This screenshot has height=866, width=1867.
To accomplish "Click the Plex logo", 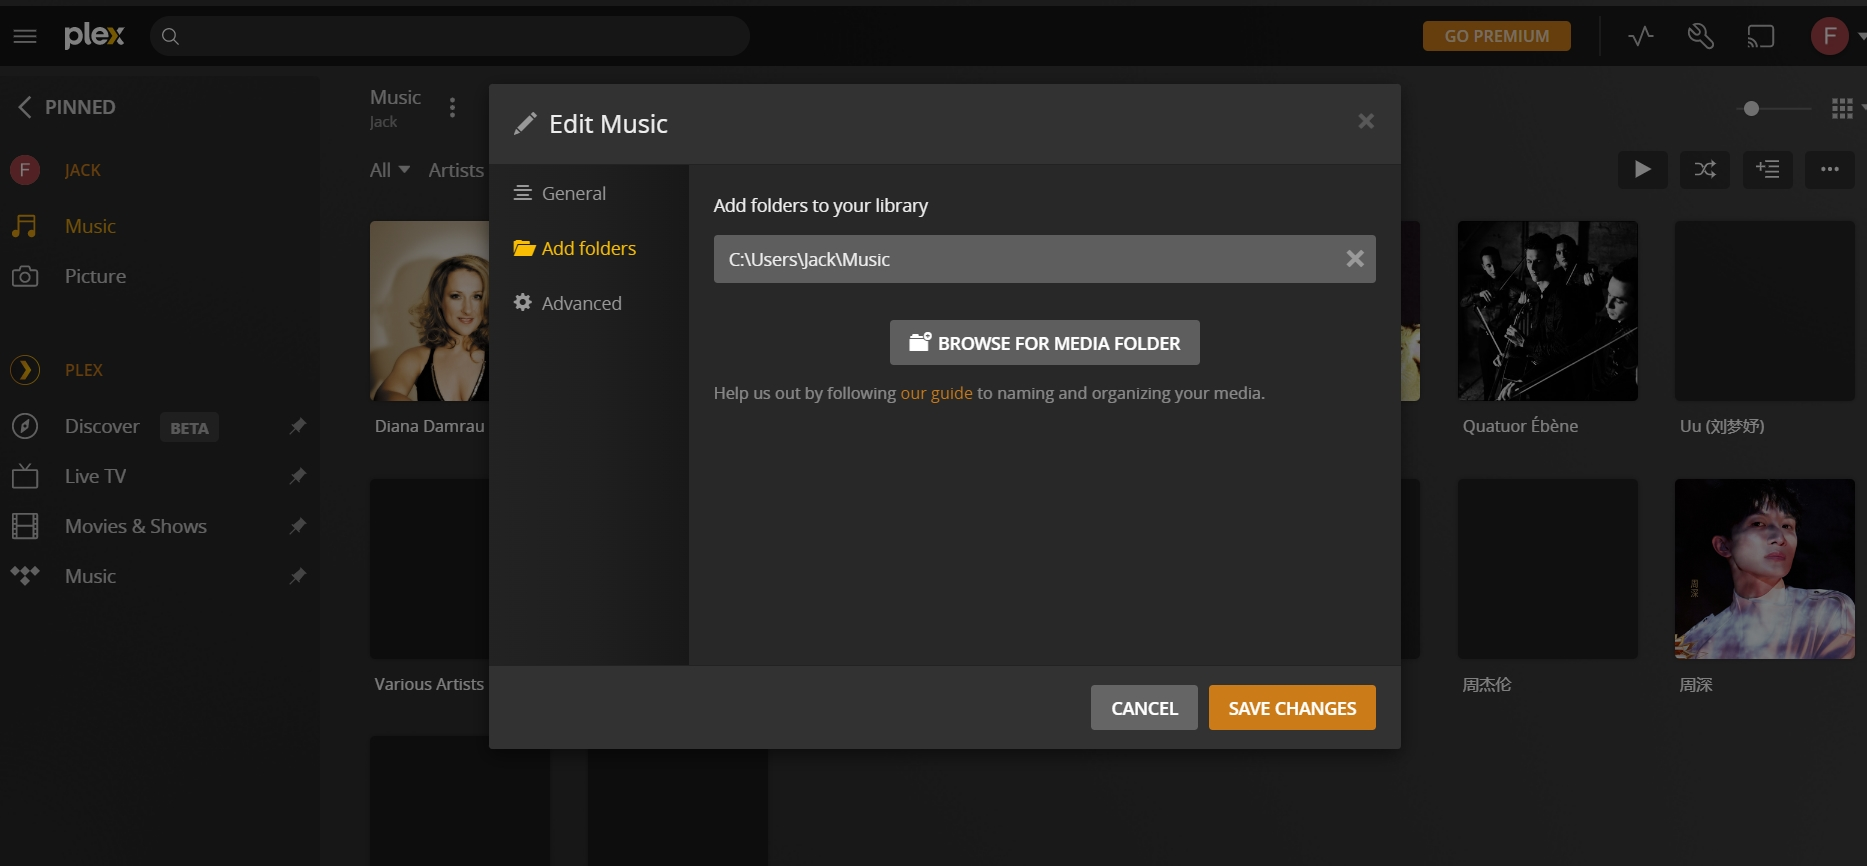I will (94, 36).
